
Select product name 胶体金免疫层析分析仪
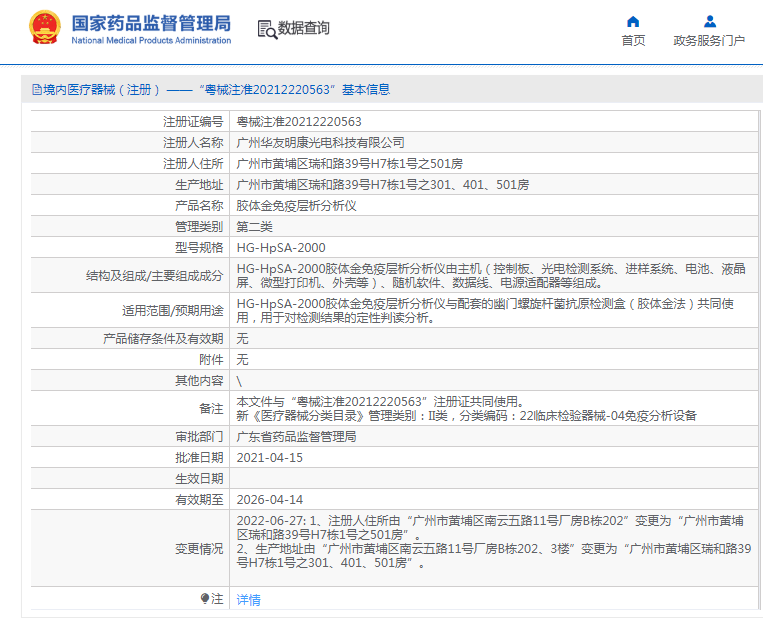coord(296,206)
